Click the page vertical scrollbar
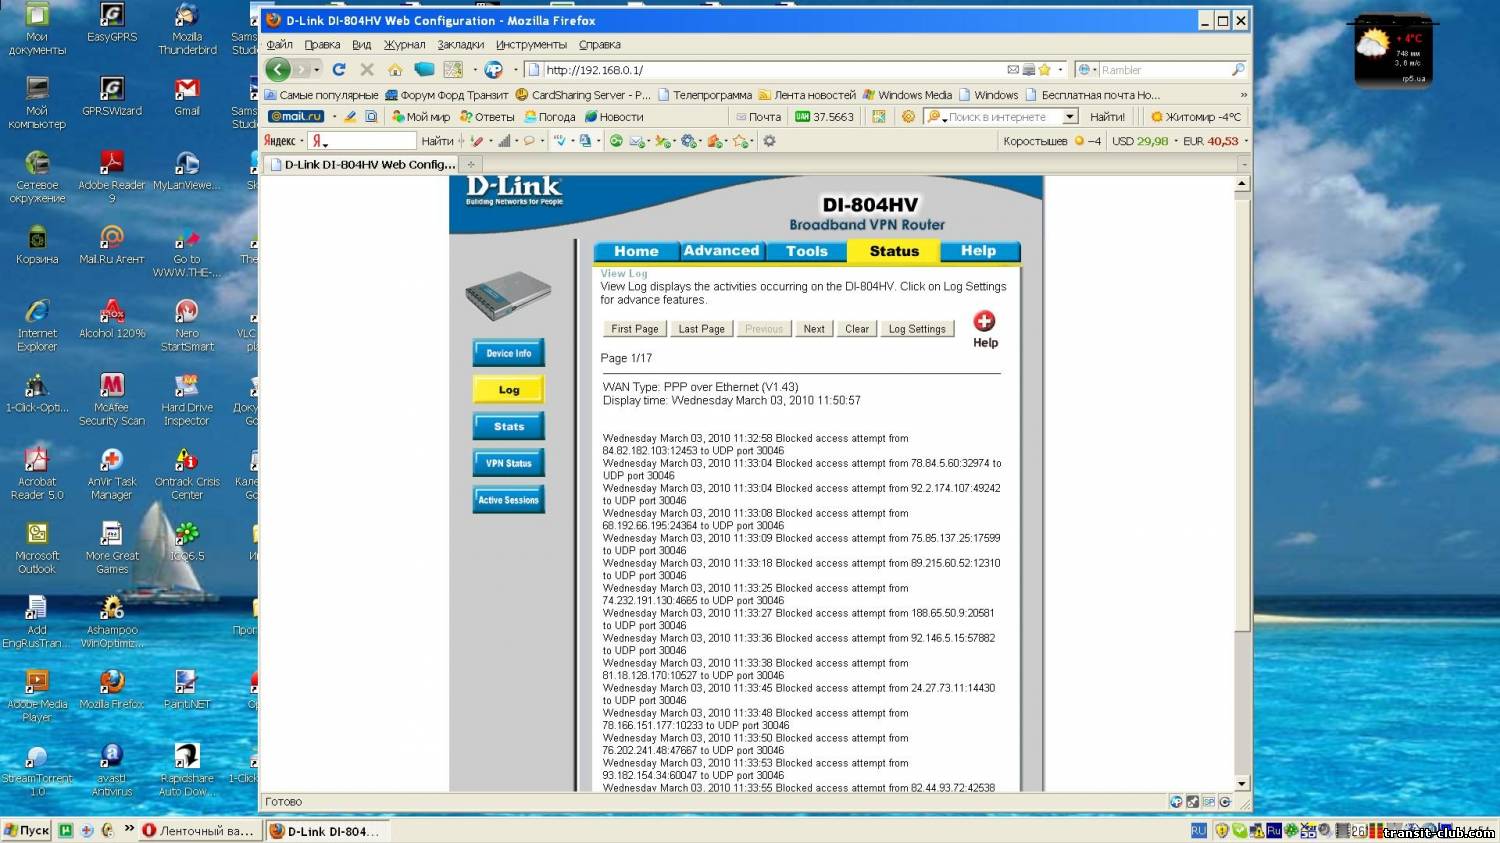The width and height of the screenshot is (1500, 843). [x=1242, y=483]
